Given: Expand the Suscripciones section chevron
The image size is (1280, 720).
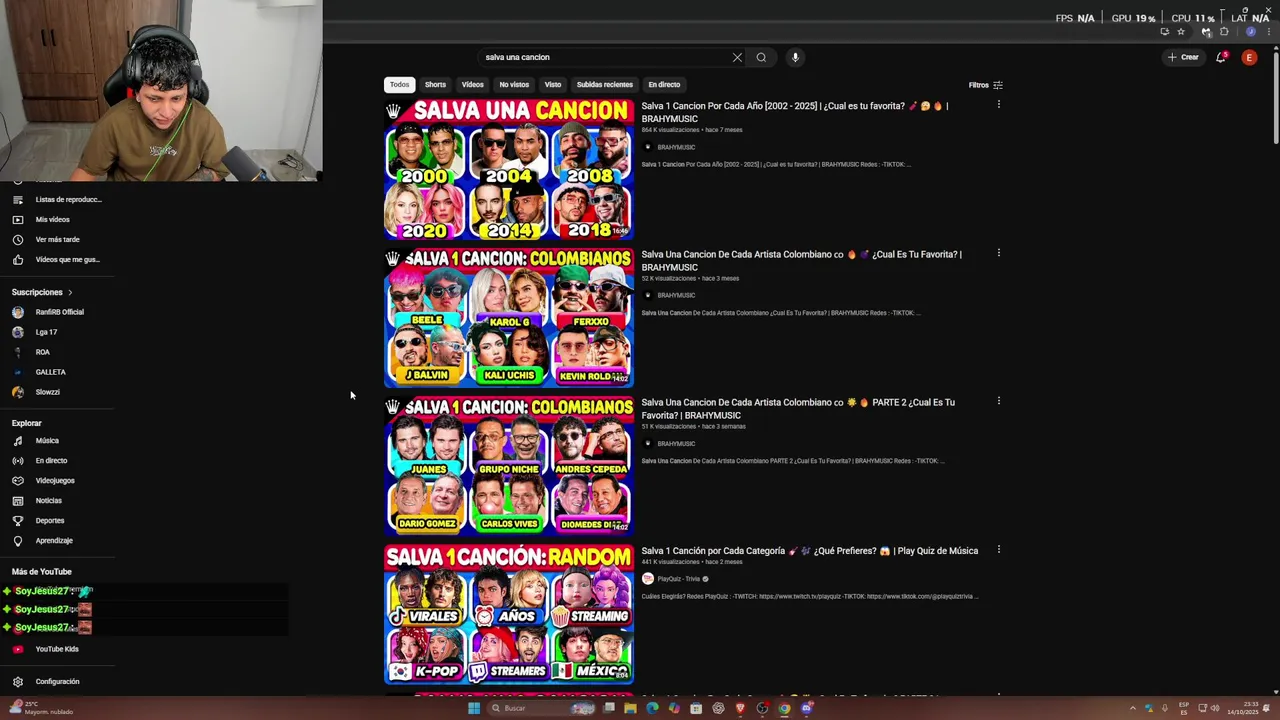Looking at the screenshot, I should pos(70,292).
